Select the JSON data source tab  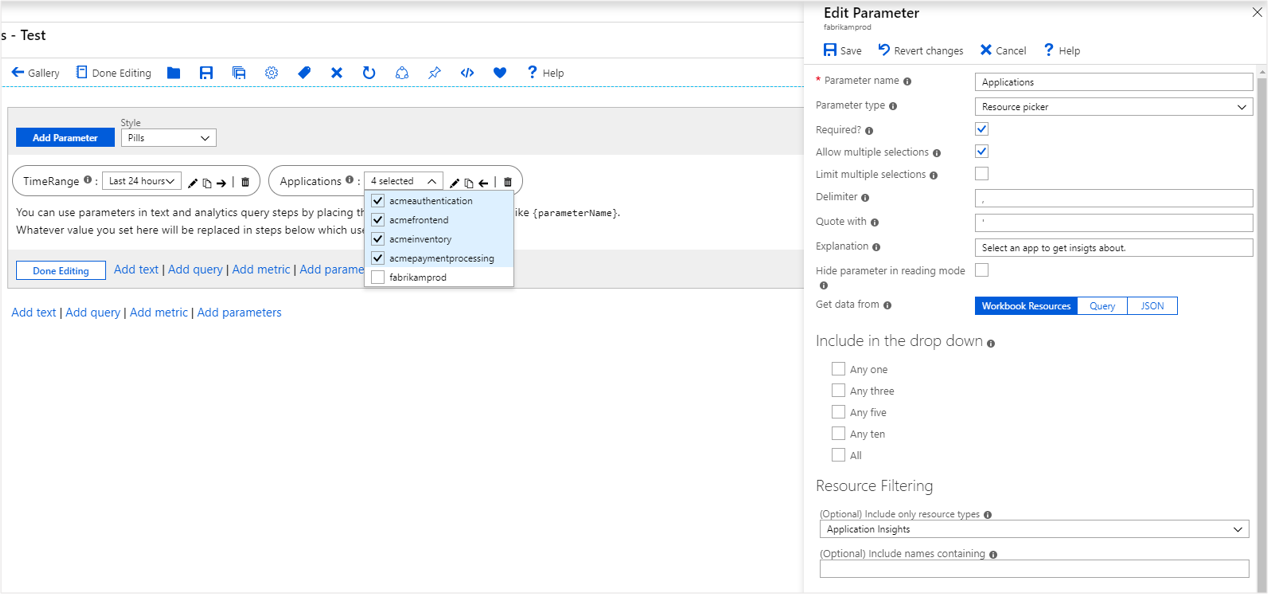point(1152,306)
